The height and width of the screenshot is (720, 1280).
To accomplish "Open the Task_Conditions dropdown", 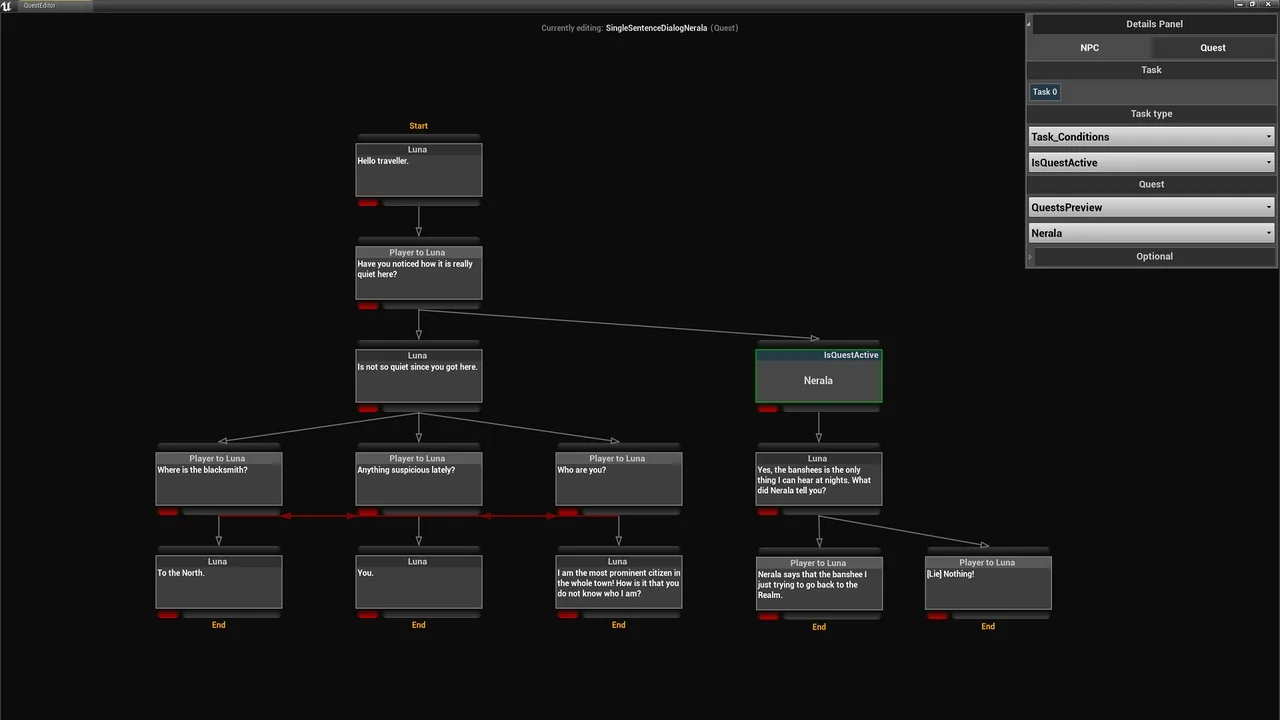I will coord(1151,137).
